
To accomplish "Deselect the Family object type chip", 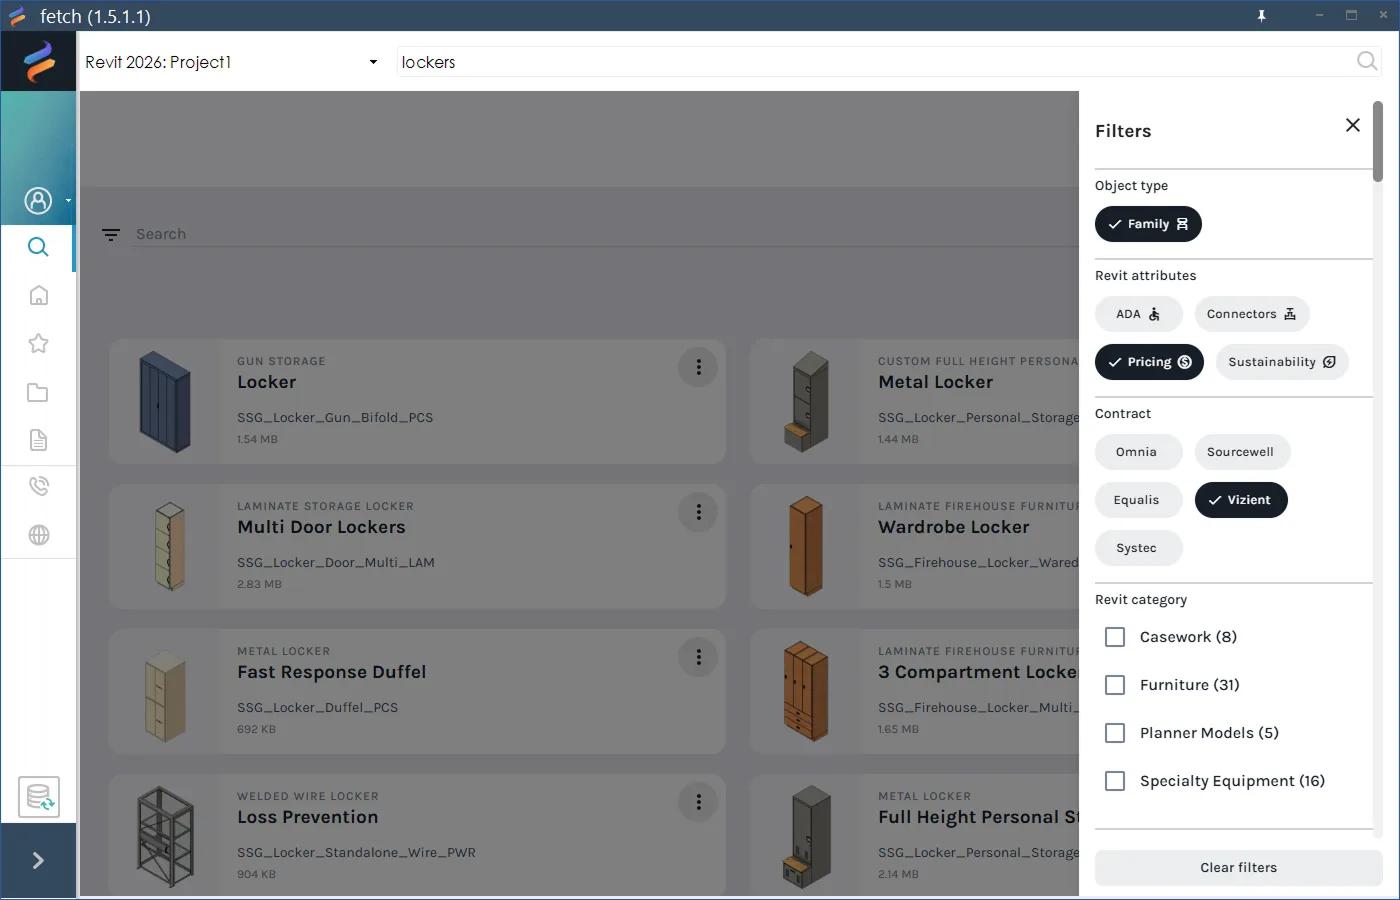I will 1148,224.
